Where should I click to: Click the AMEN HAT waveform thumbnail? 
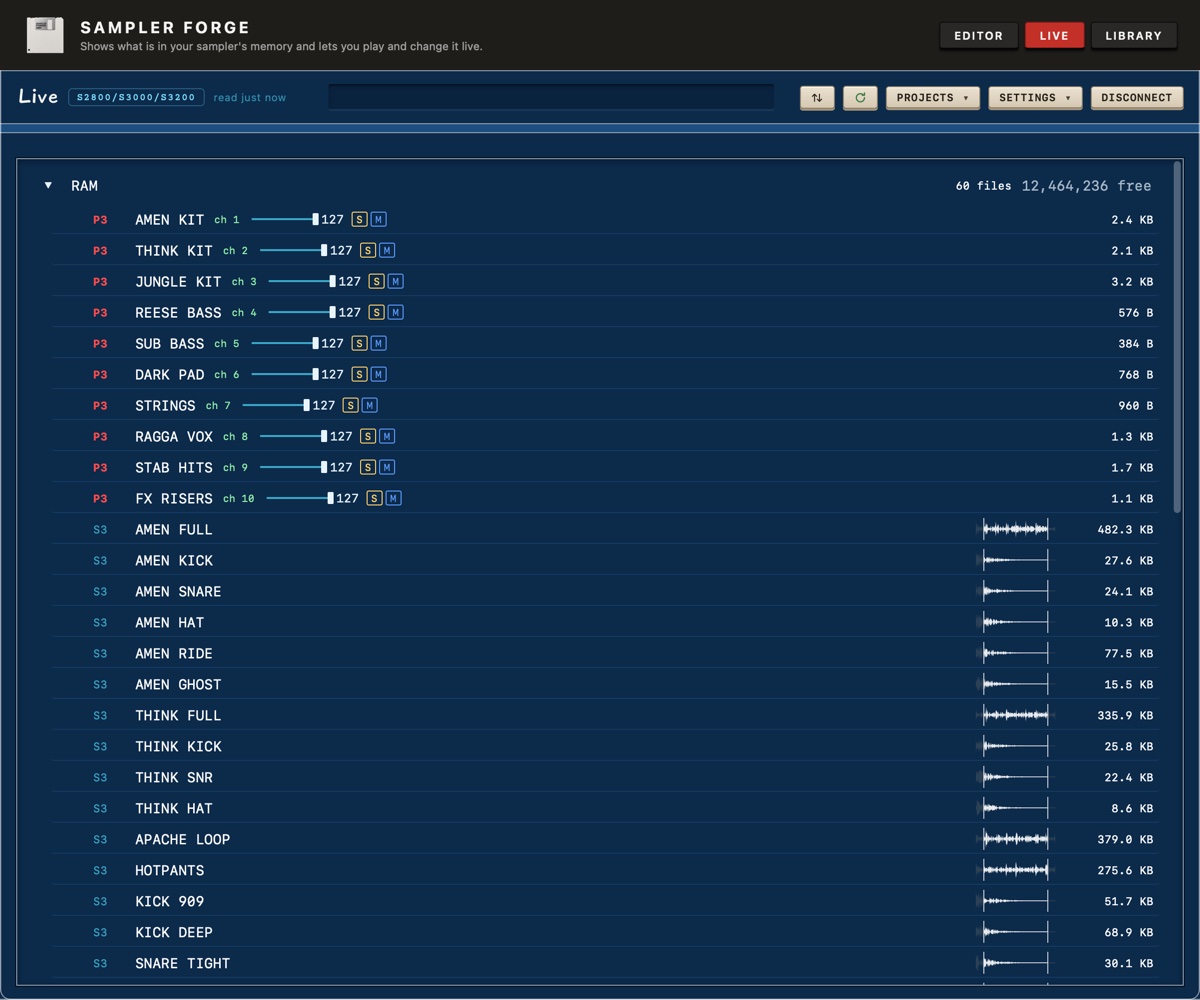pyautogui.click(x=1016, y=622)
